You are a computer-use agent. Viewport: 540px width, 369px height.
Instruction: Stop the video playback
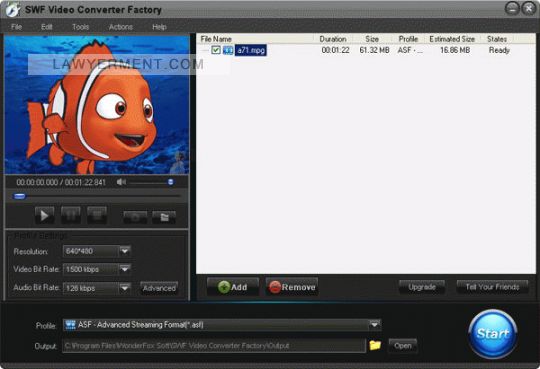coord(97,216)
